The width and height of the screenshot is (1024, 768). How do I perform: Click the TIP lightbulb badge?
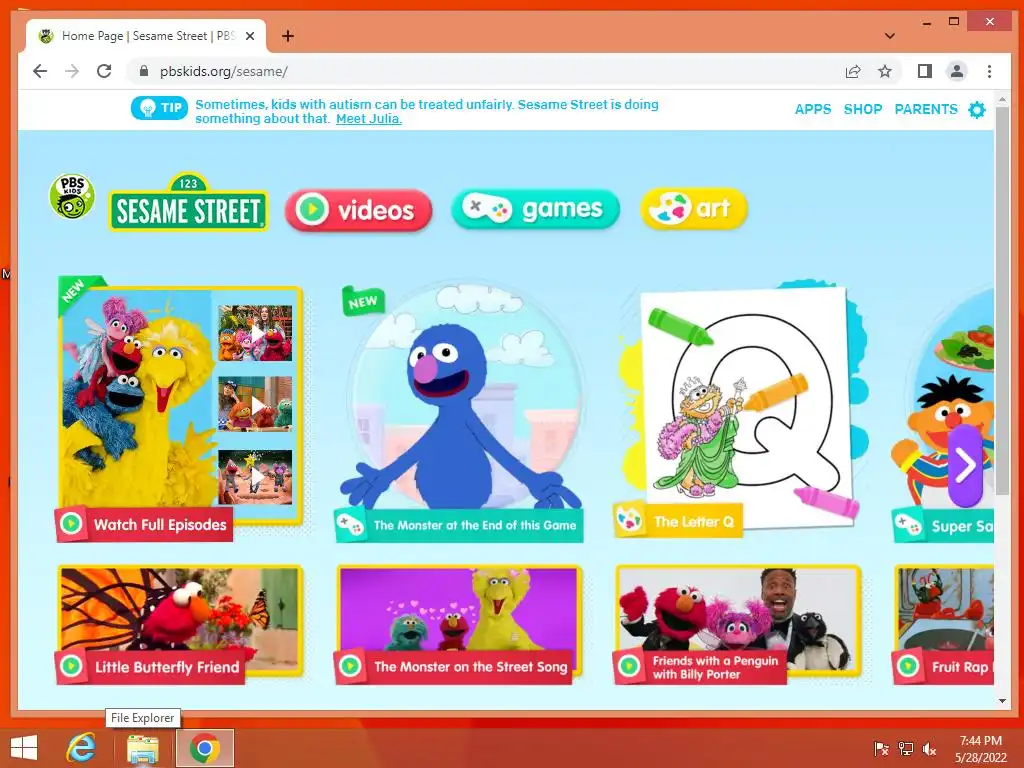point(159,108)
